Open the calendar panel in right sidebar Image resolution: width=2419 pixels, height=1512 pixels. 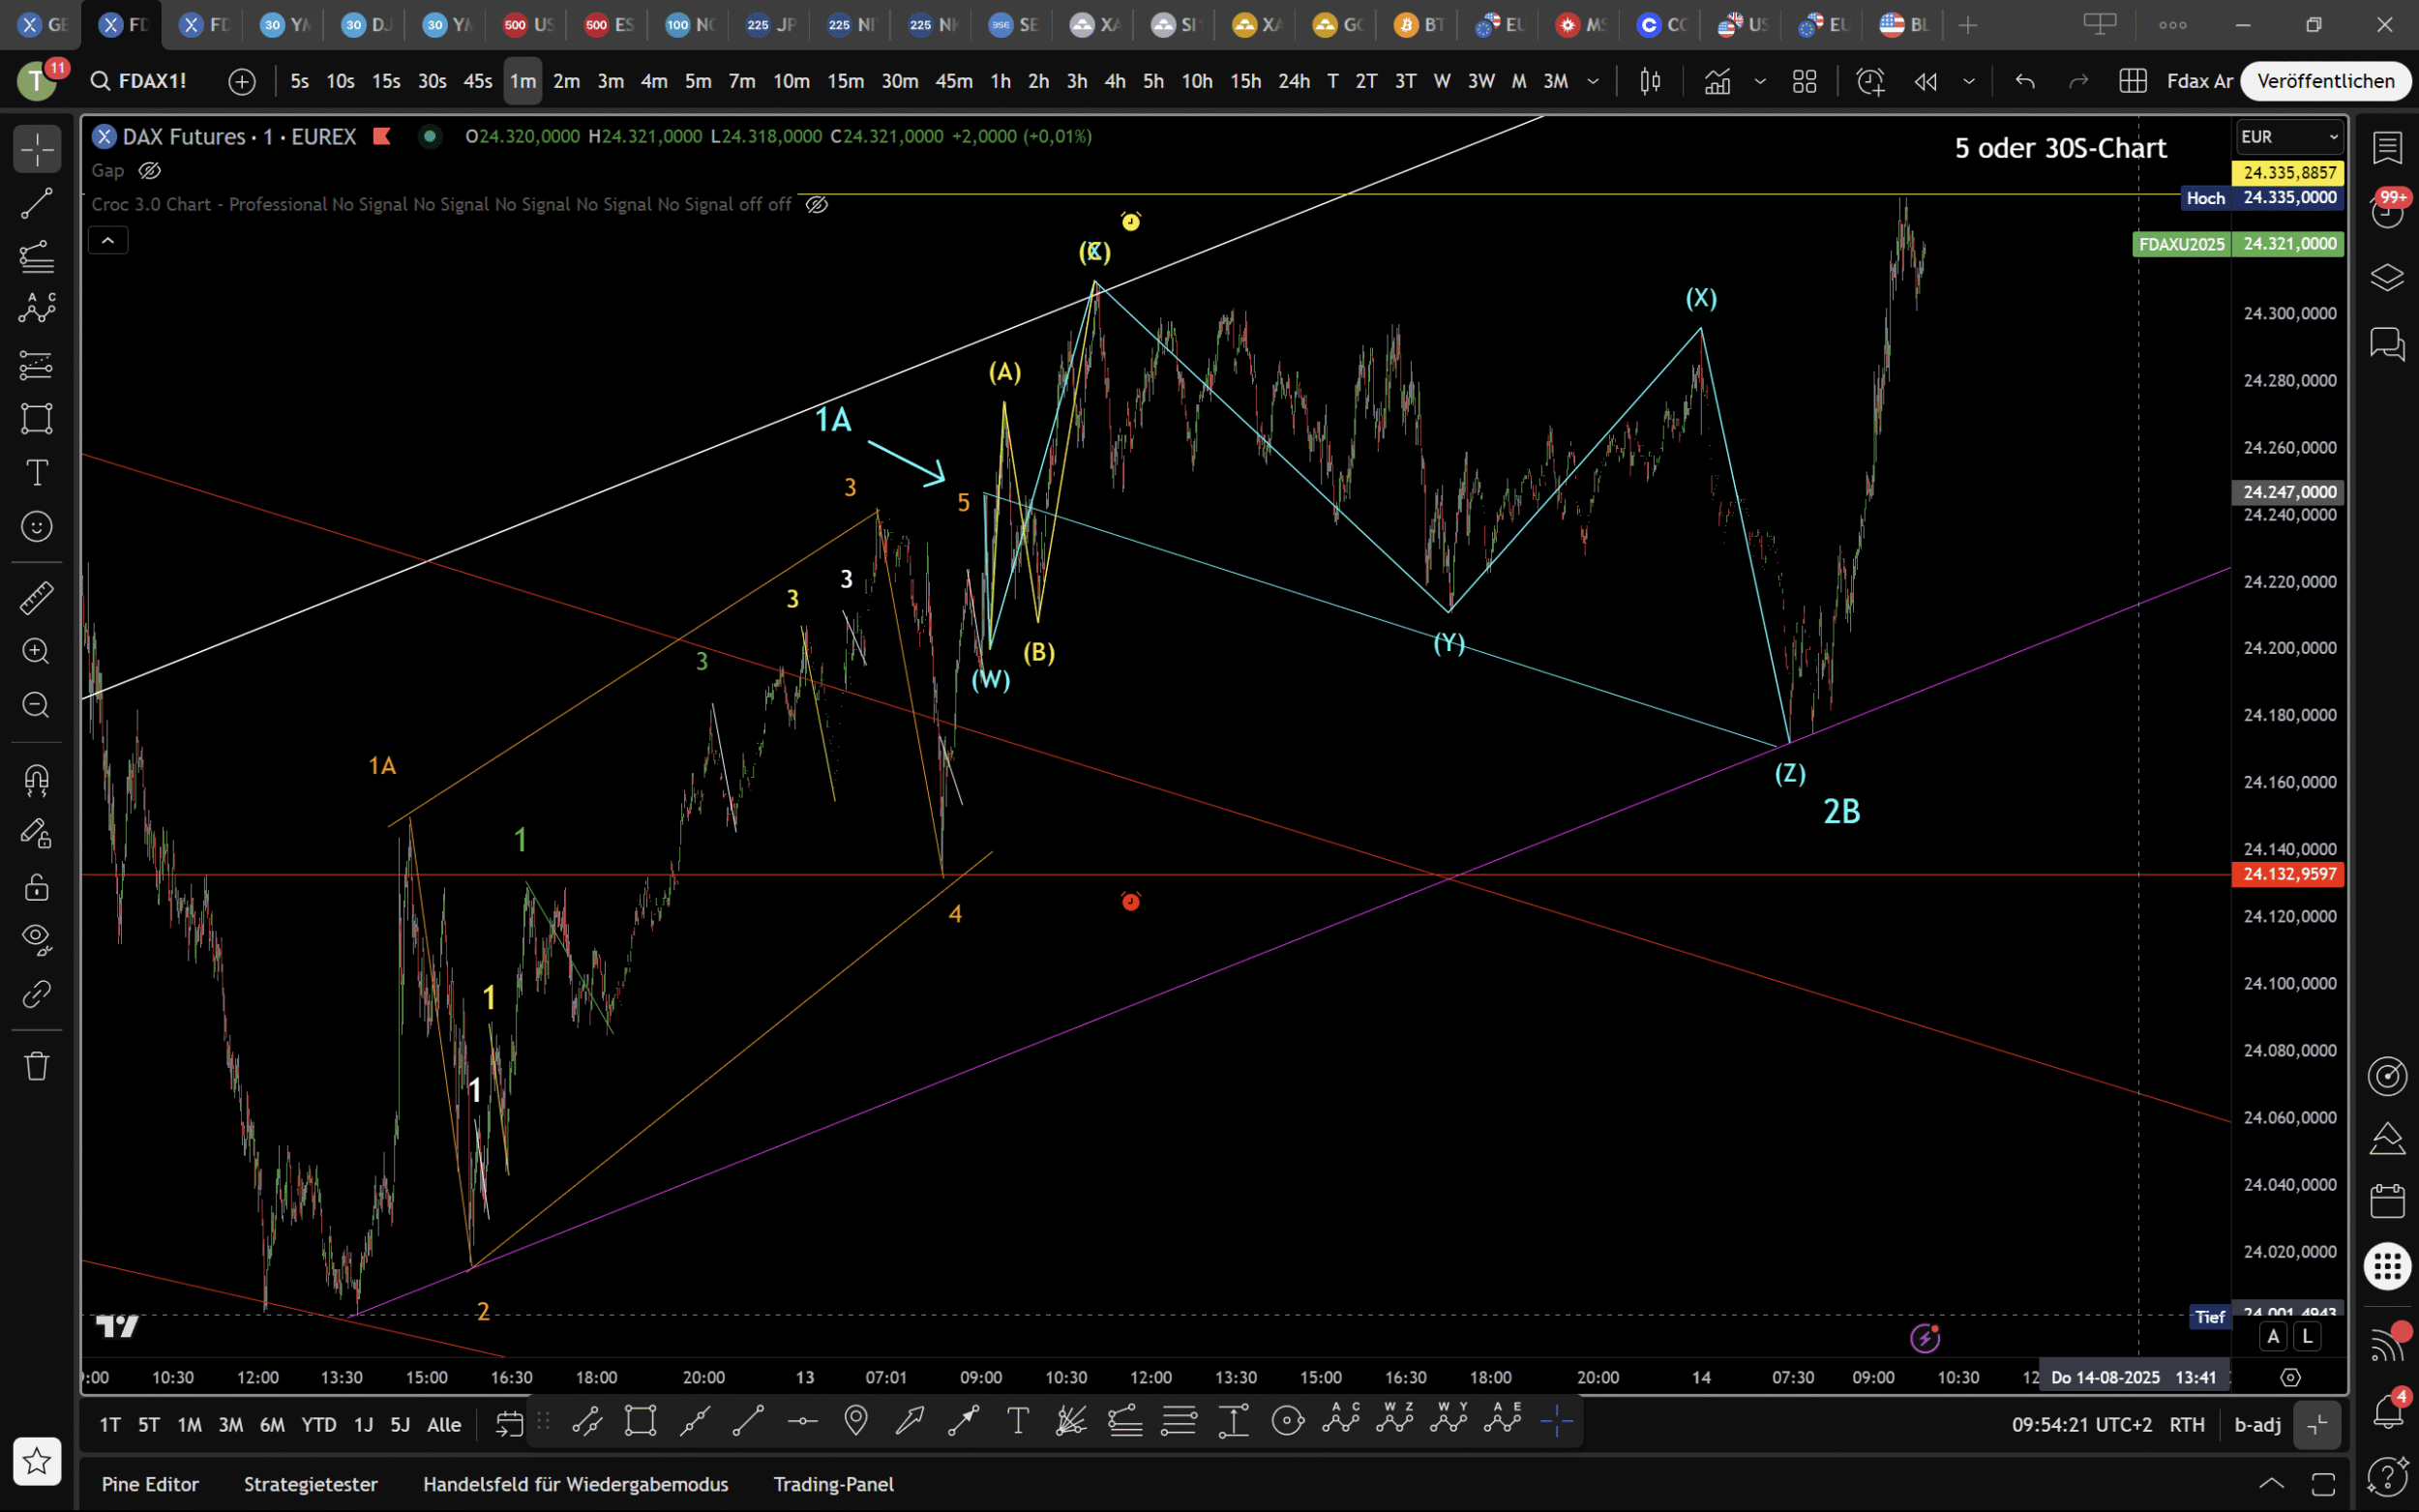(x=2387, y=1201)
